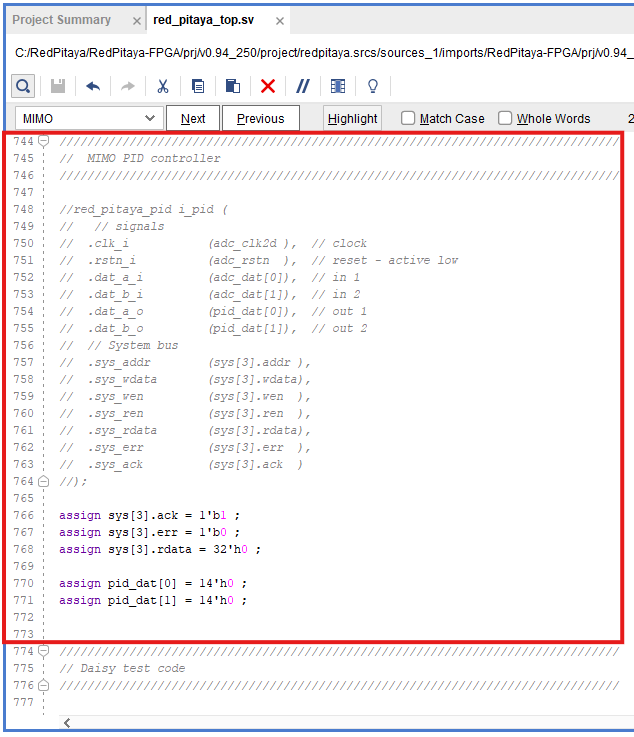The image size is (634, 737).
Task: Click the file path text below the tabs
Action: [323, 53]
